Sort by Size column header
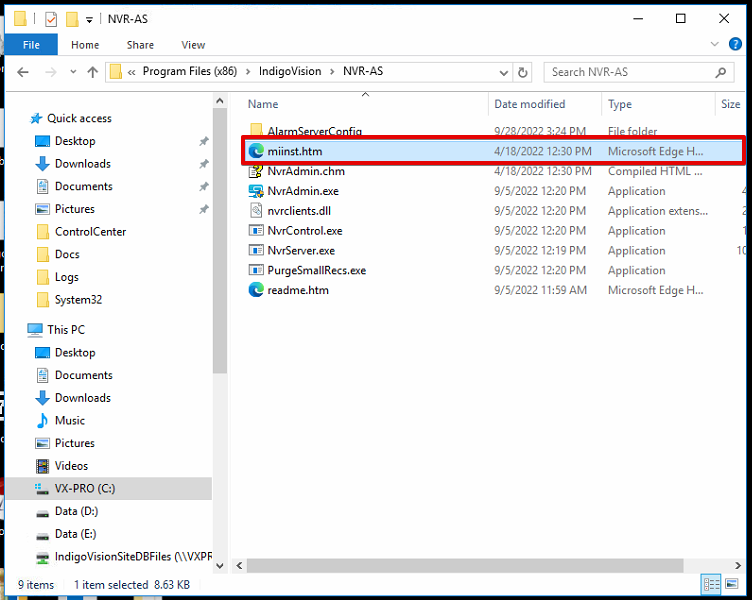 point(730,104)
